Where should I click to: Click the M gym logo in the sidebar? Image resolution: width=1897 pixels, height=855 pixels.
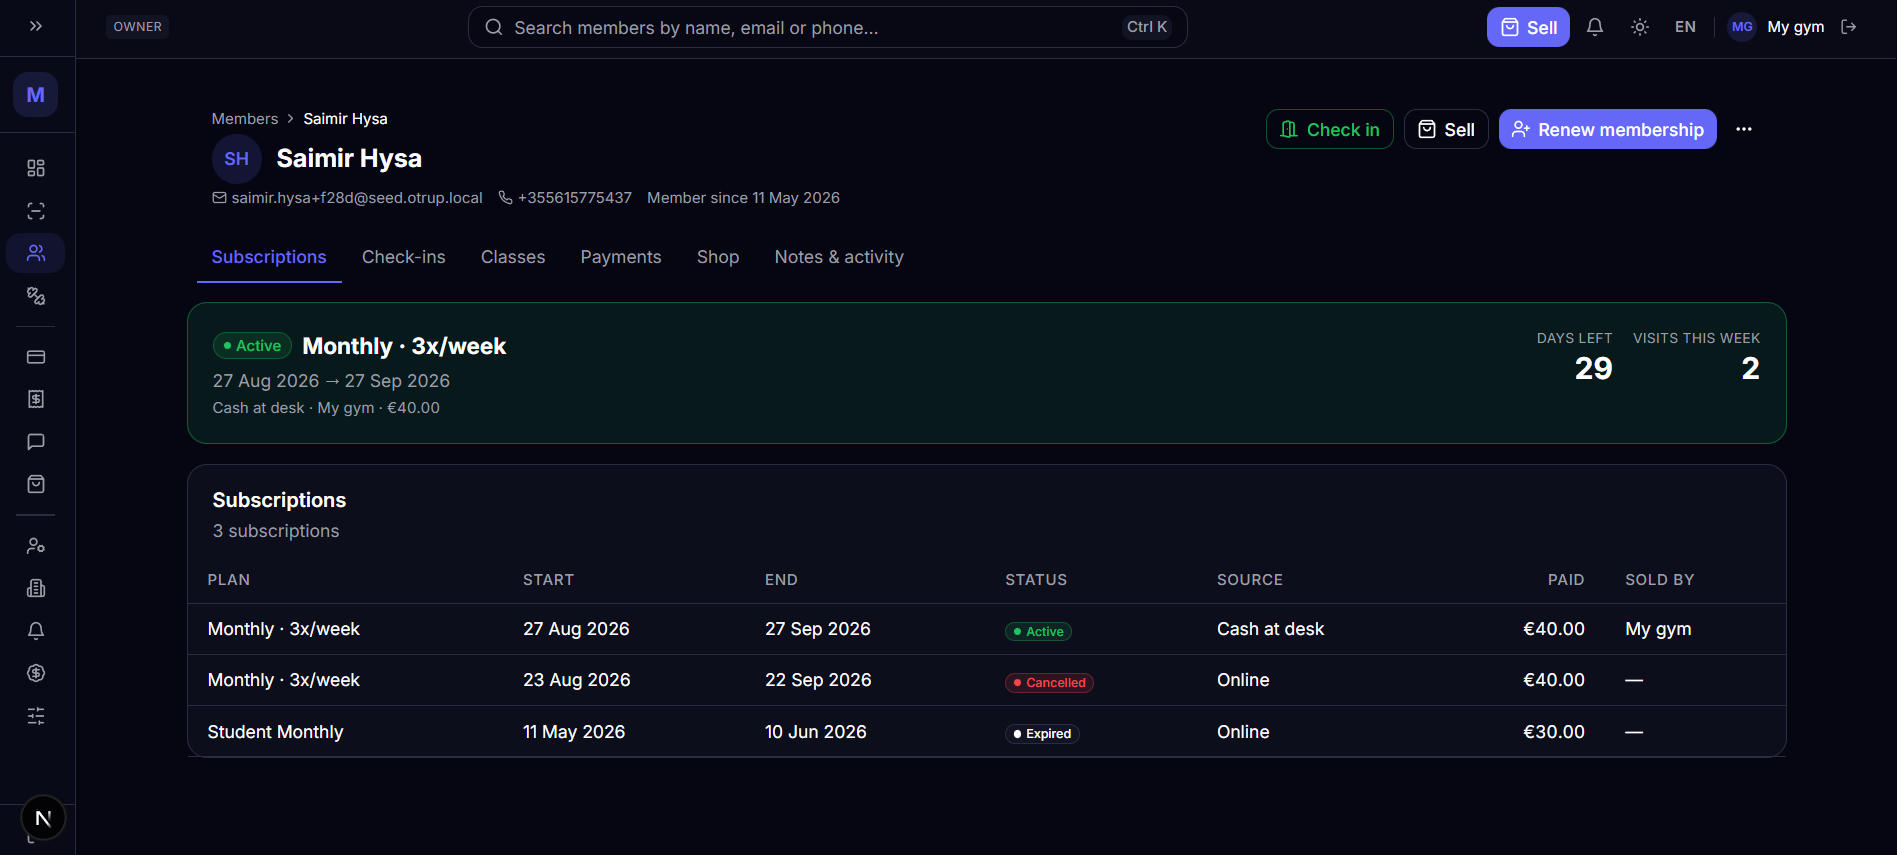point(36,95)
